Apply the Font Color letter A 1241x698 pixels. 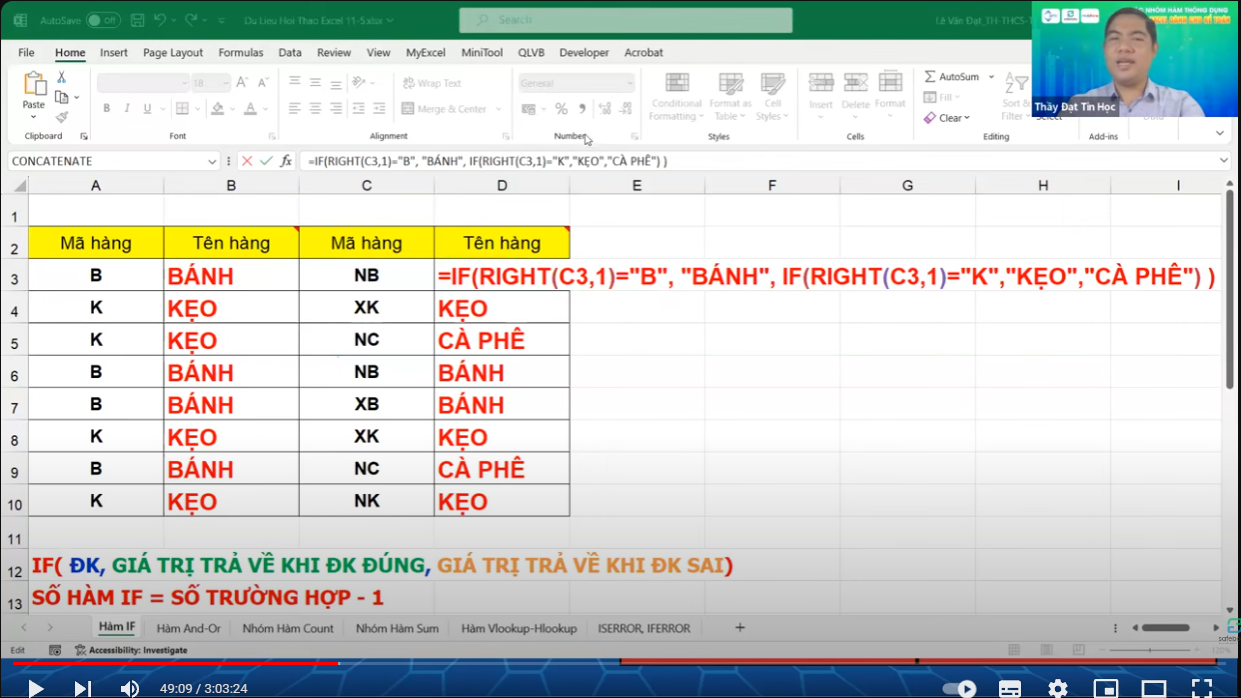coord(250,108)
